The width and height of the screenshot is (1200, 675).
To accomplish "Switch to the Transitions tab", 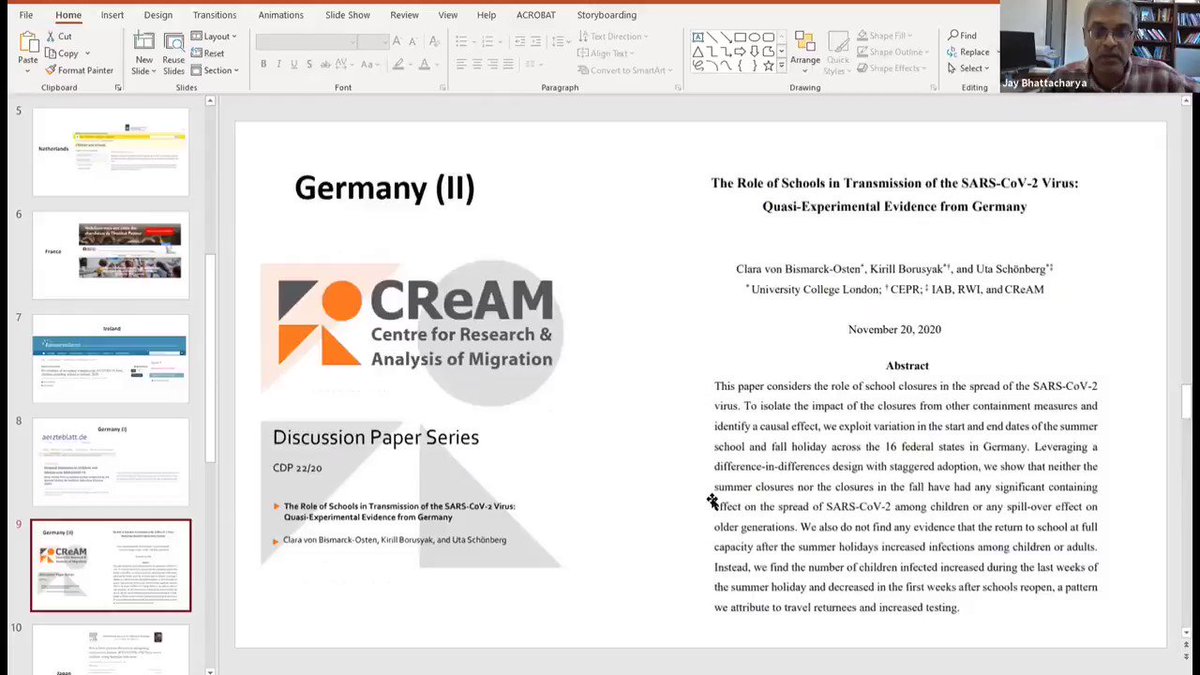I will [214, 15].
